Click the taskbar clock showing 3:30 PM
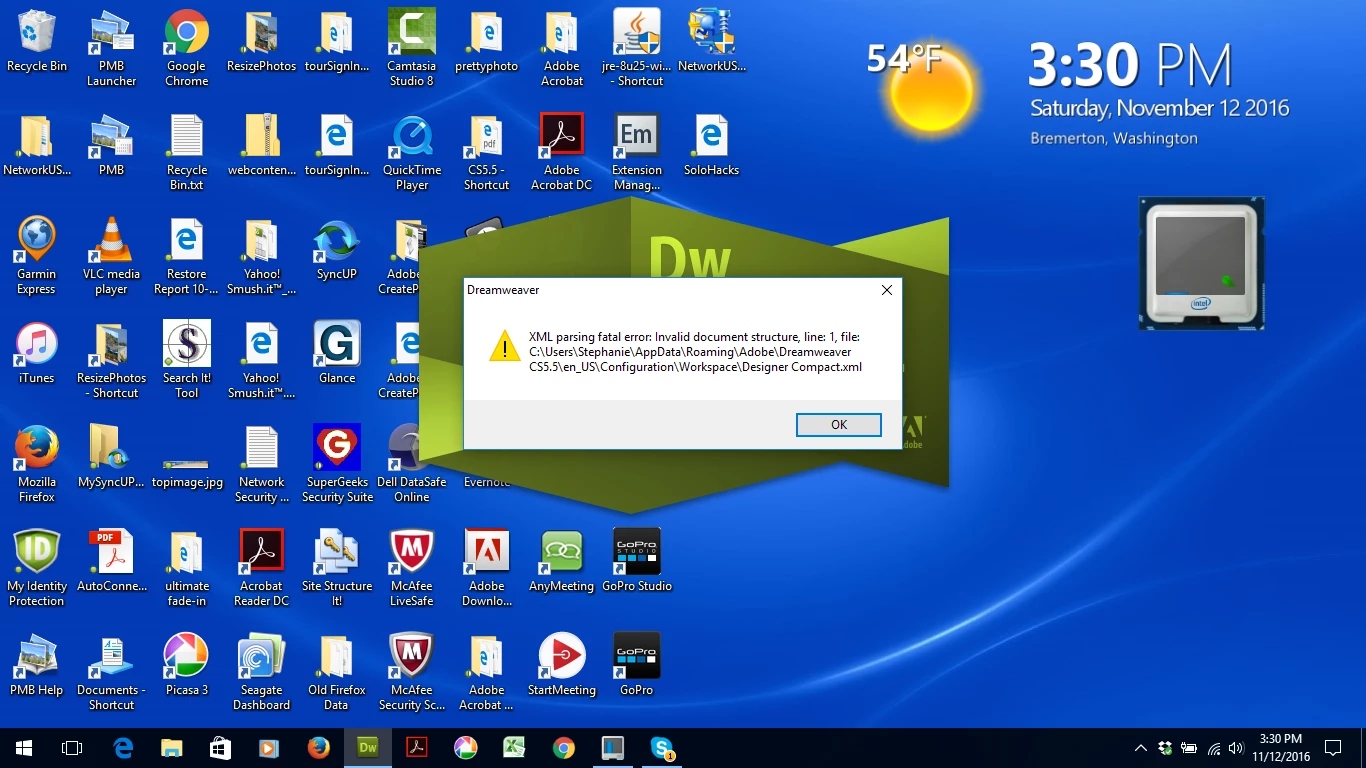The width and height of the screenshot is (1366, 768). [x=1281, y=748]
